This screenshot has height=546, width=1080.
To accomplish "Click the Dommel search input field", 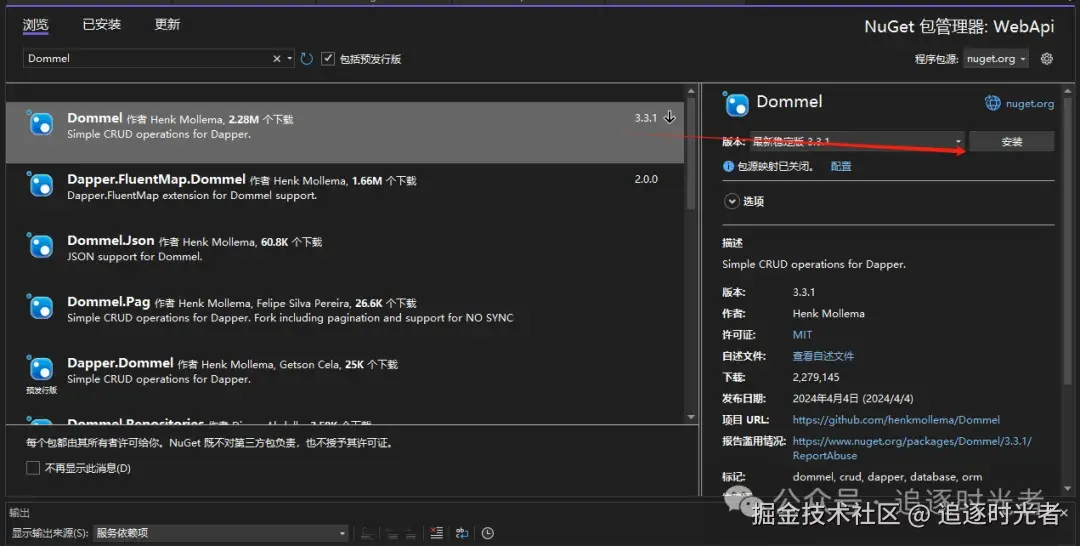I will (148, 59).
